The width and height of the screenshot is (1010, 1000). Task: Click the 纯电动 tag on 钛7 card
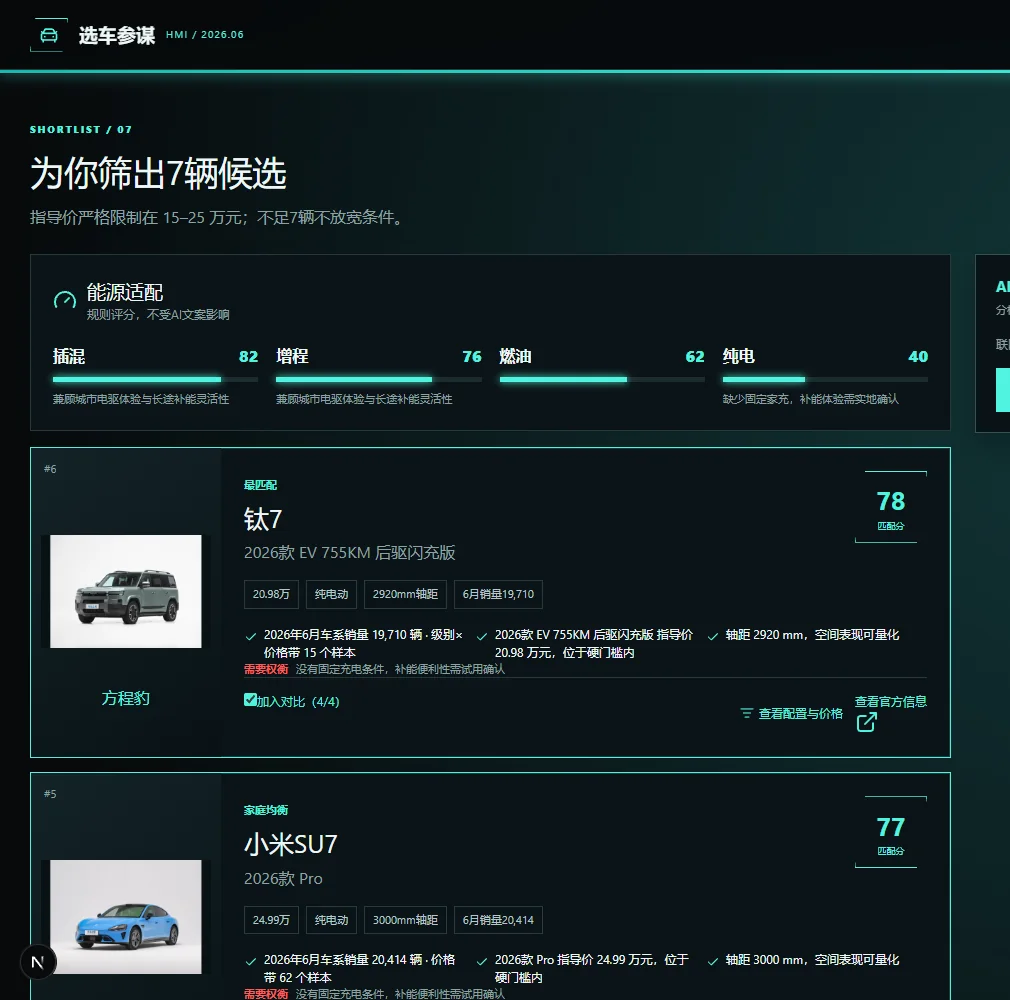(331, 594)
